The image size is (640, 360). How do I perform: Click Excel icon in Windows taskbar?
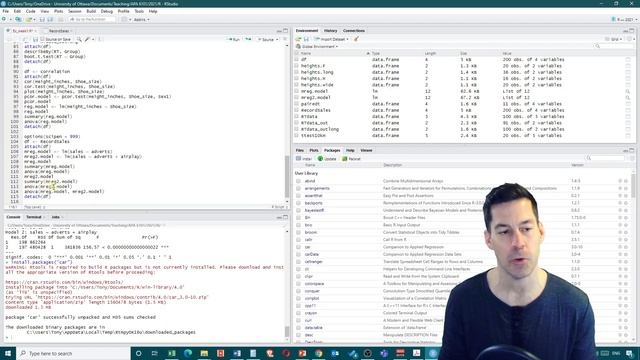171,353
